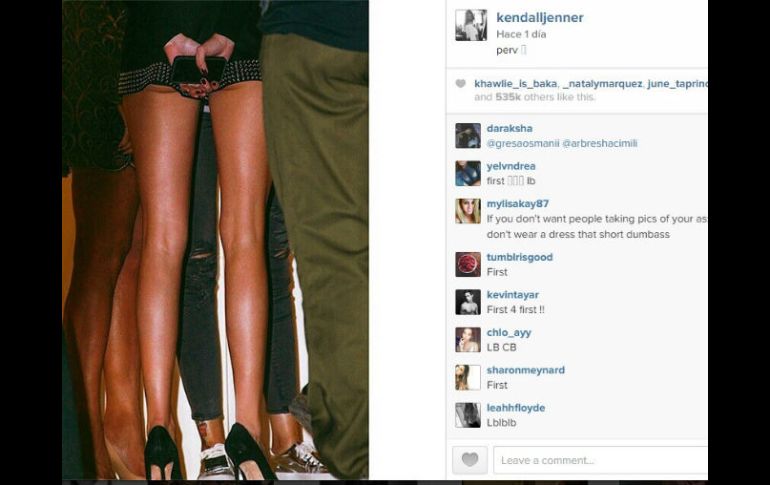Open the @arbreshacimili mention link
770x485 pixels.
pyautogui.click(x=600, y=143)
